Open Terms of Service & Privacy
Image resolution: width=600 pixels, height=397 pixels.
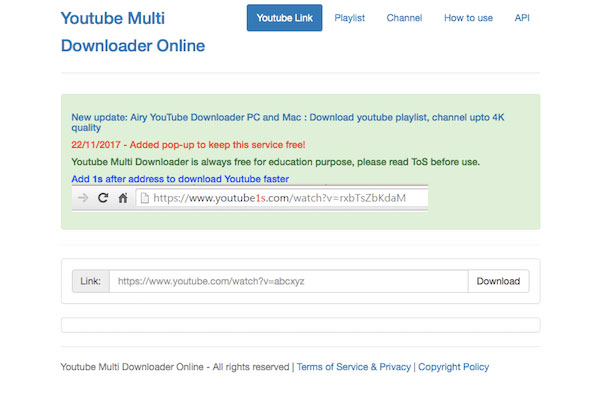354,367
